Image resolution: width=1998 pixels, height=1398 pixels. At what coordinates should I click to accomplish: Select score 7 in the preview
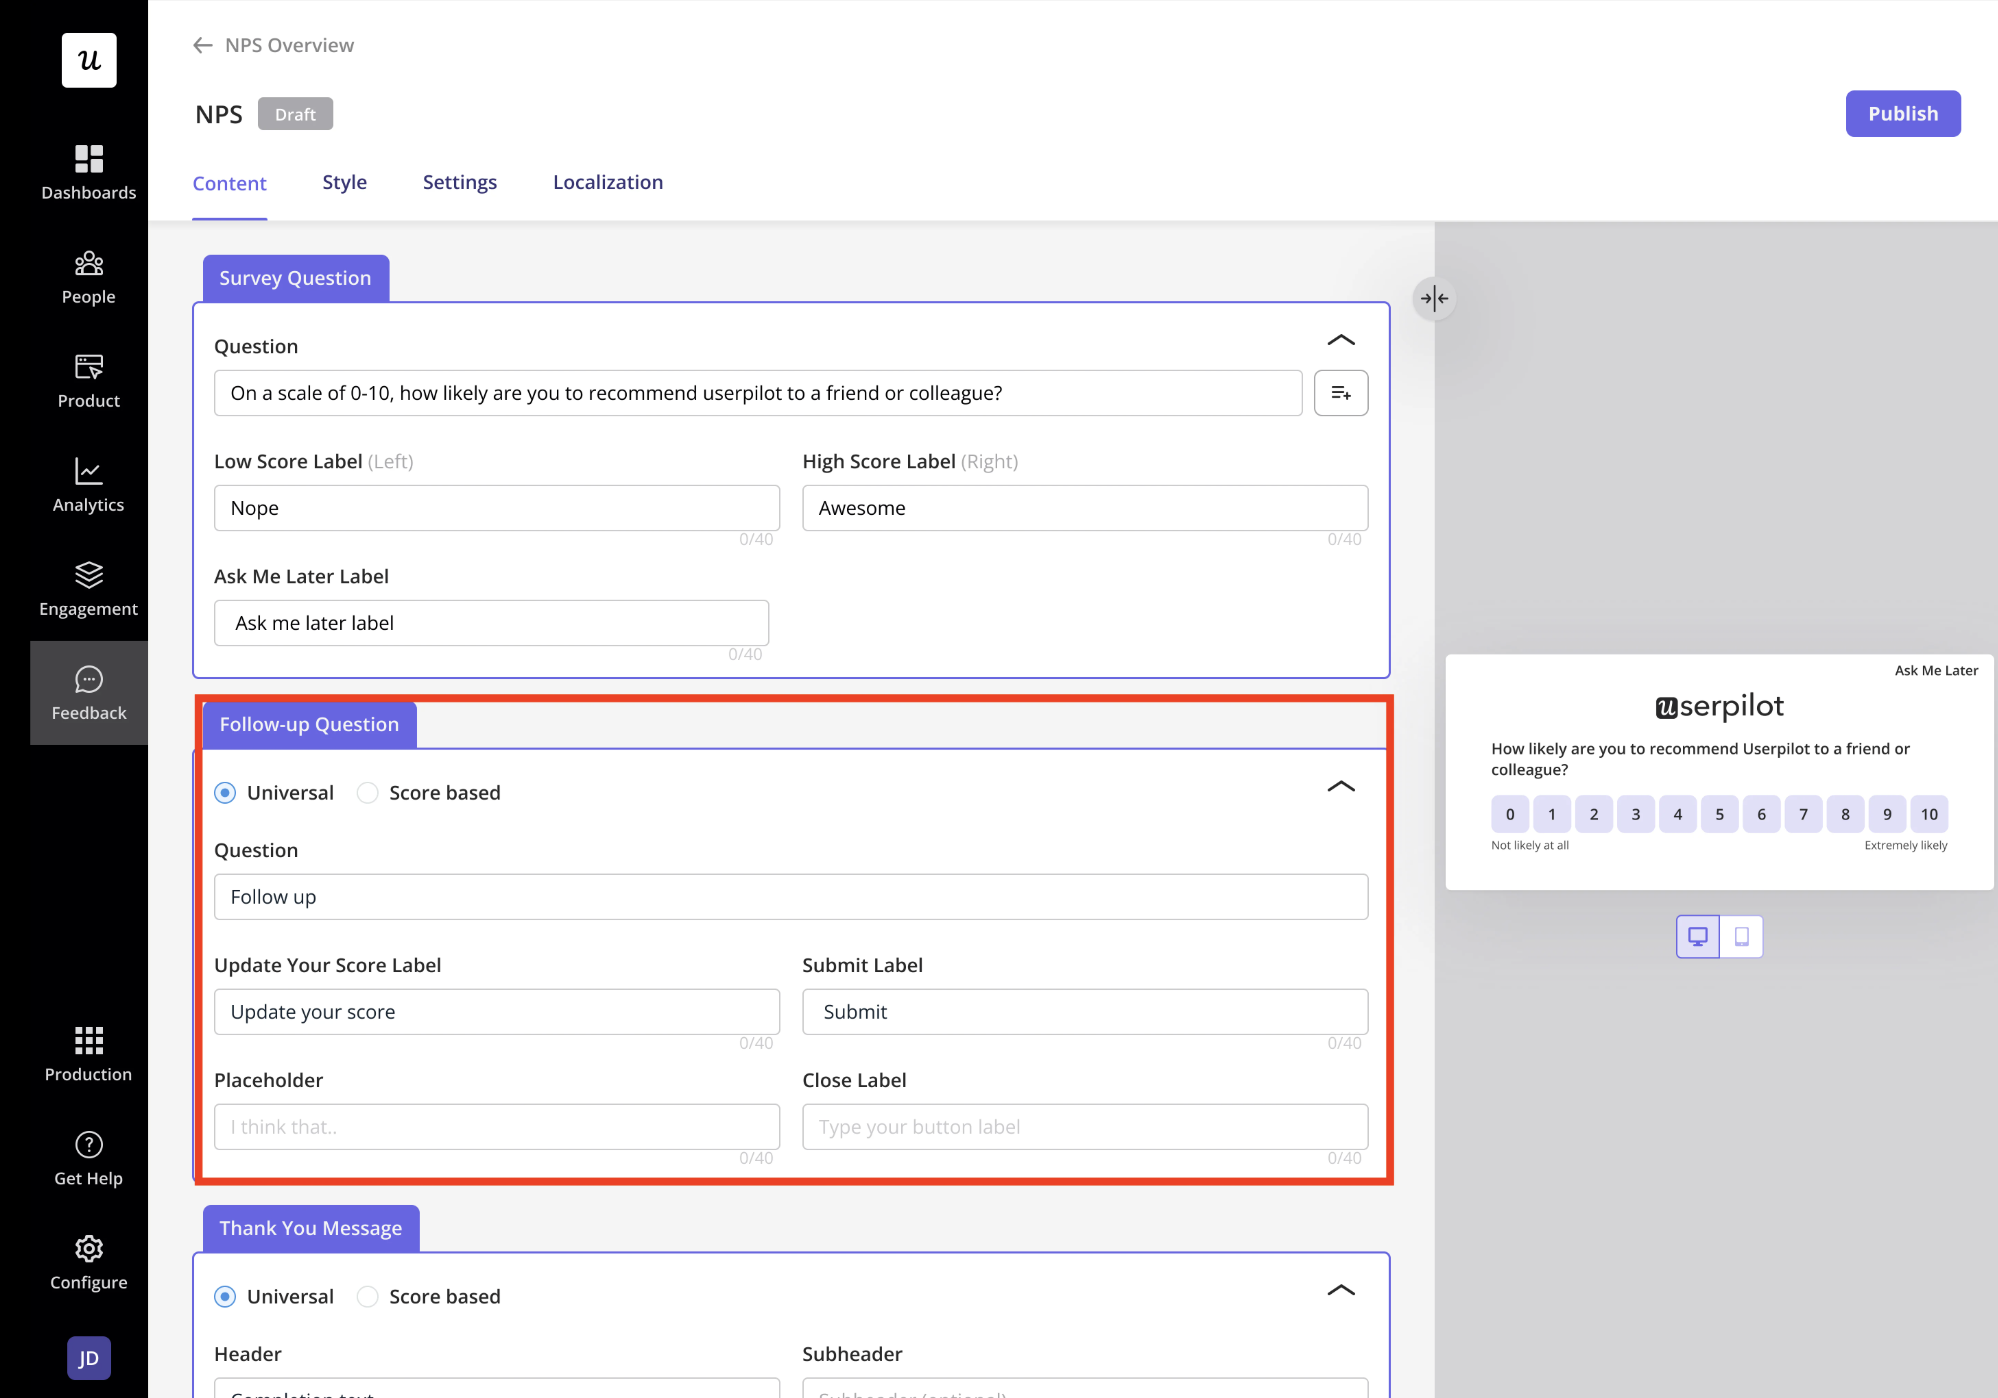(x=1804, y=814)
